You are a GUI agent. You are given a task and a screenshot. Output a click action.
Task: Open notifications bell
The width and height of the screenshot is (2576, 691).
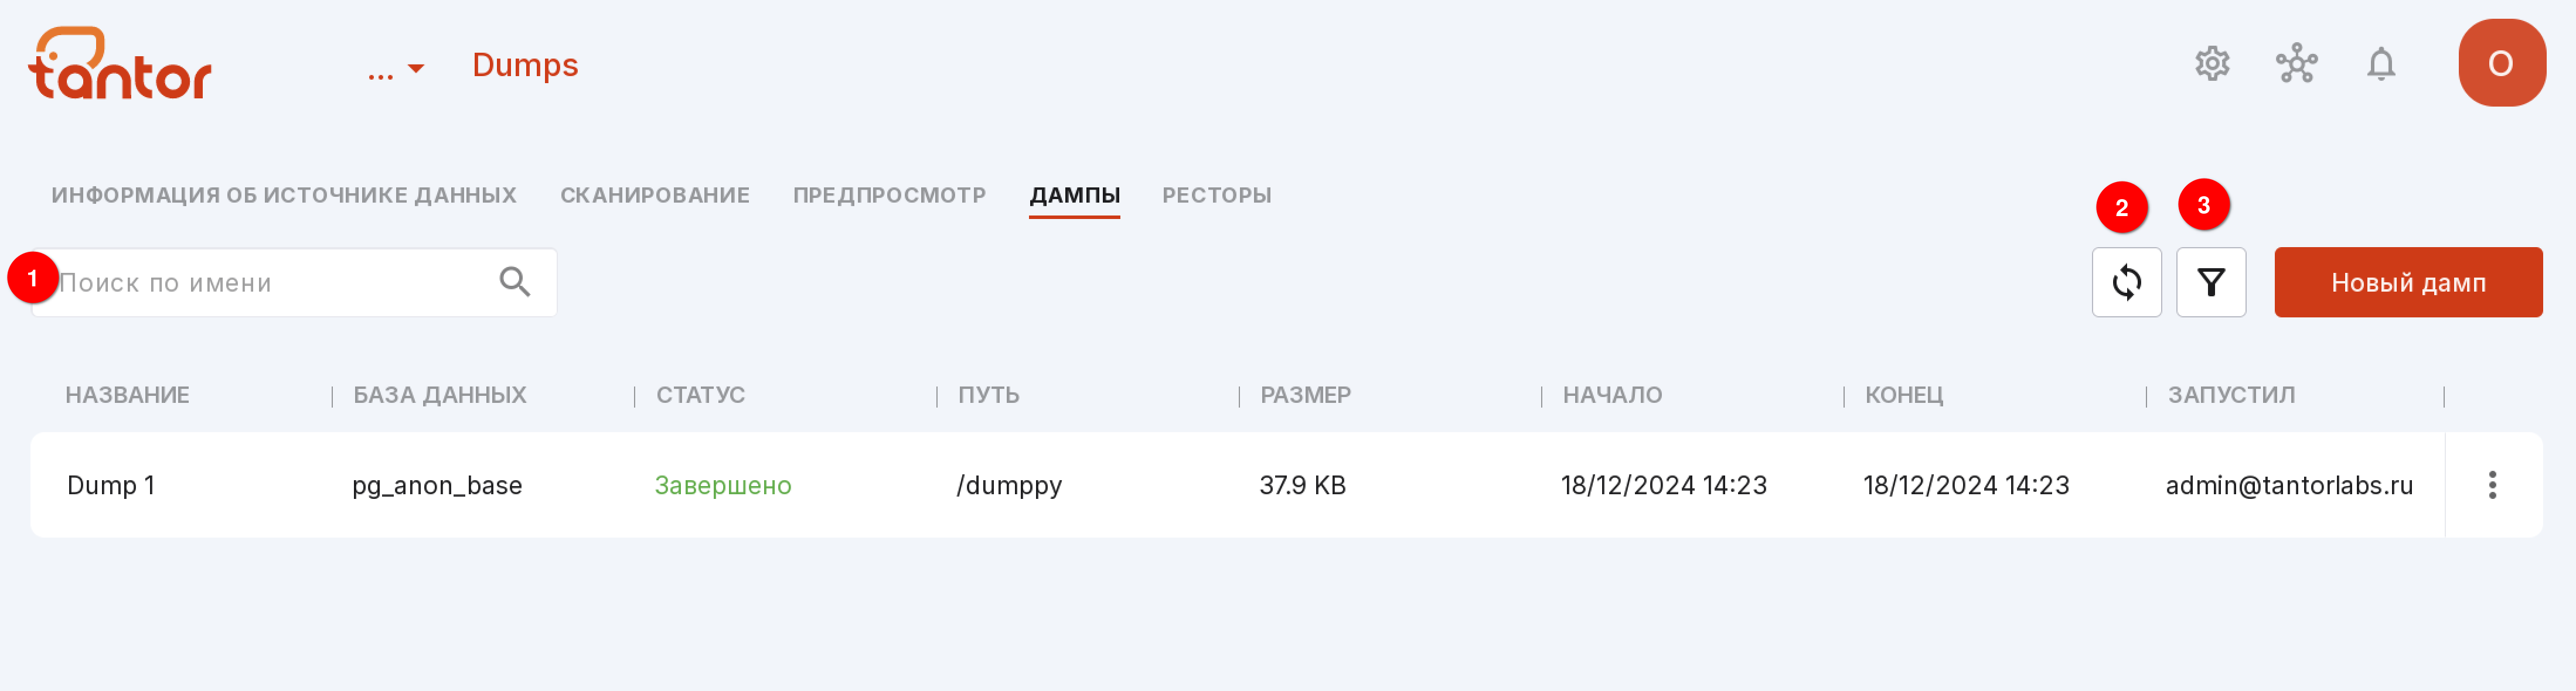point(2381,64)
